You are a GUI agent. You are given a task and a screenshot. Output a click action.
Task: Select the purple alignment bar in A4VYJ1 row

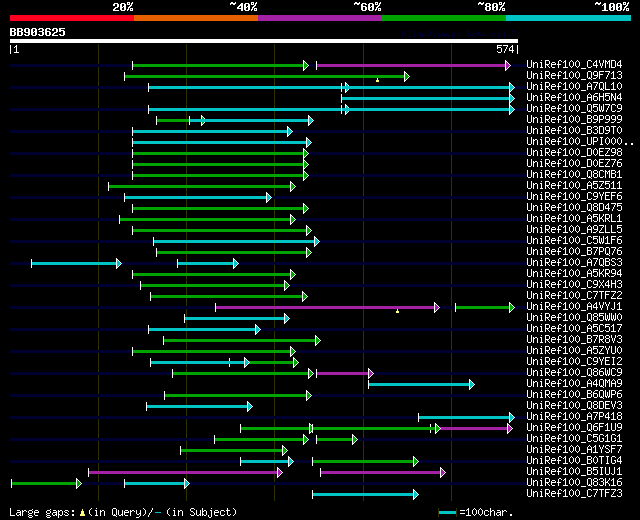(x=327, y=307)
